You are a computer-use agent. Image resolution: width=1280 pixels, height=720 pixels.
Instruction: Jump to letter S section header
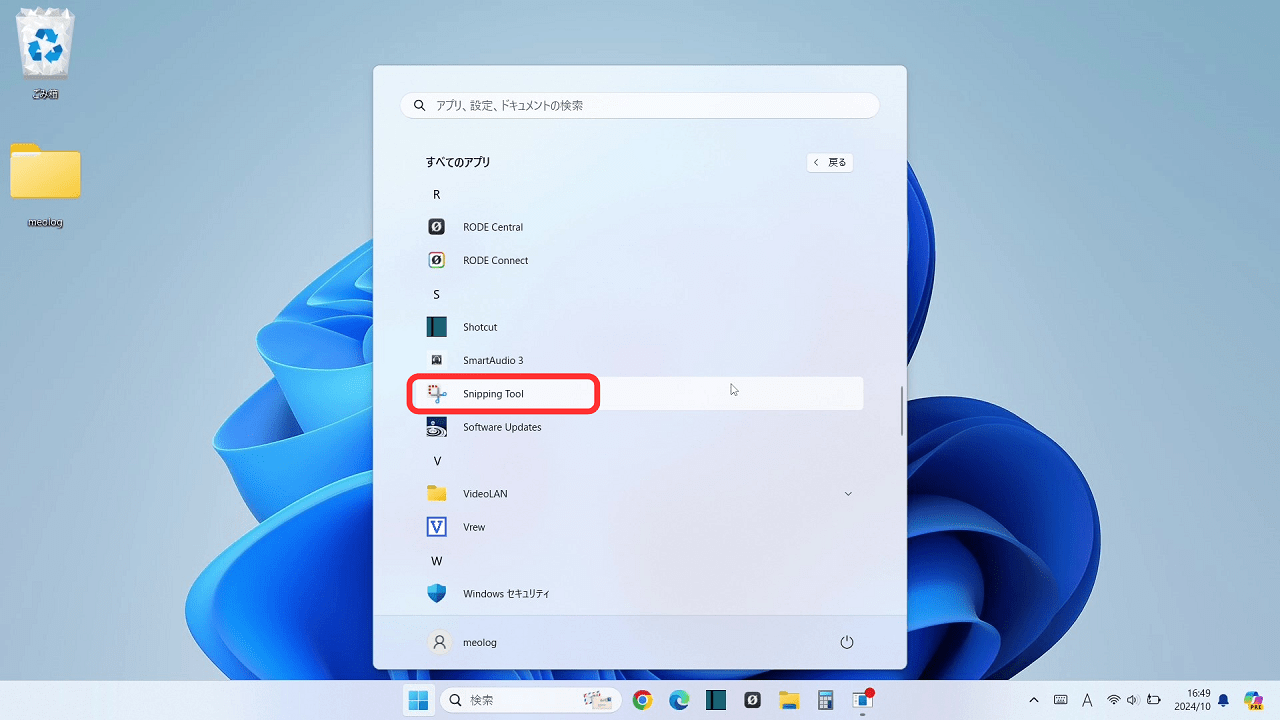click(x=436, y=294)
